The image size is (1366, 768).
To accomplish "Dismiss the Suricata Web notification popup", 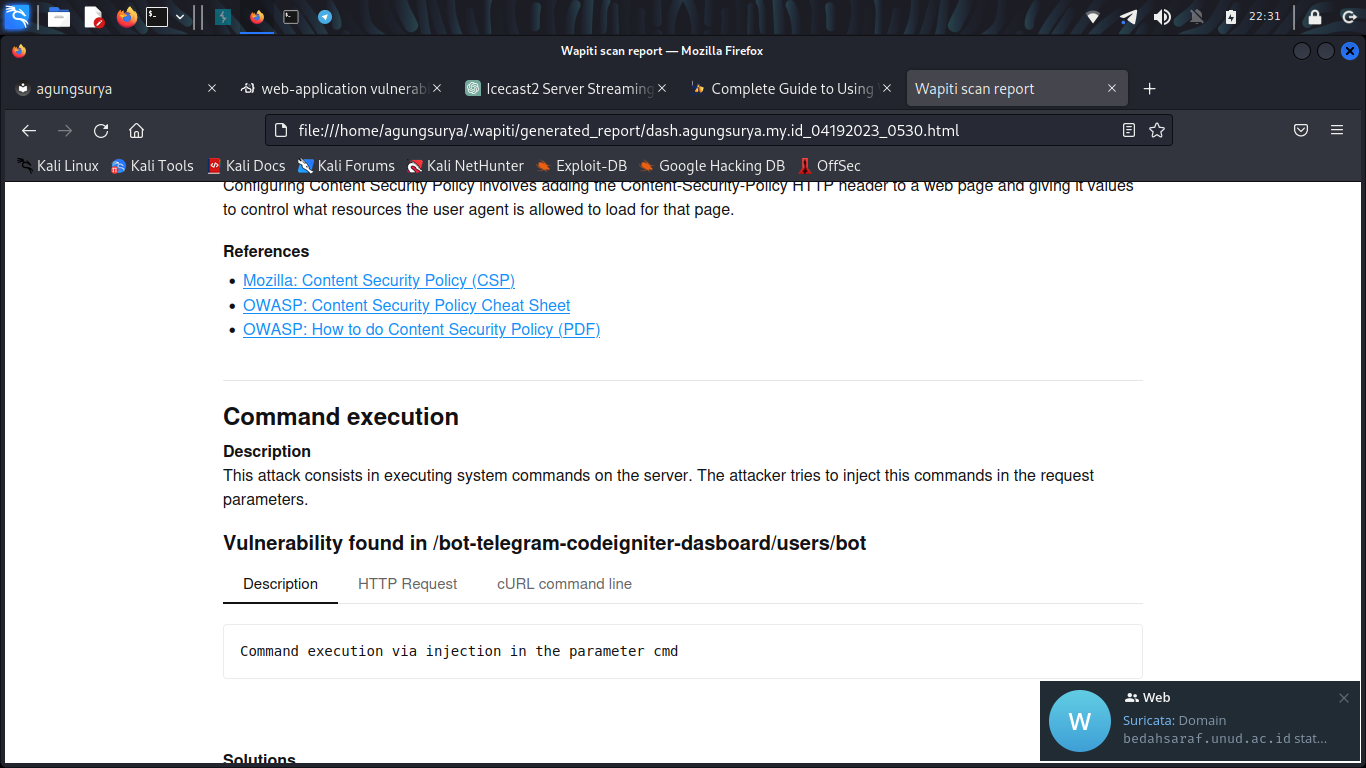I will [1344, 698].
